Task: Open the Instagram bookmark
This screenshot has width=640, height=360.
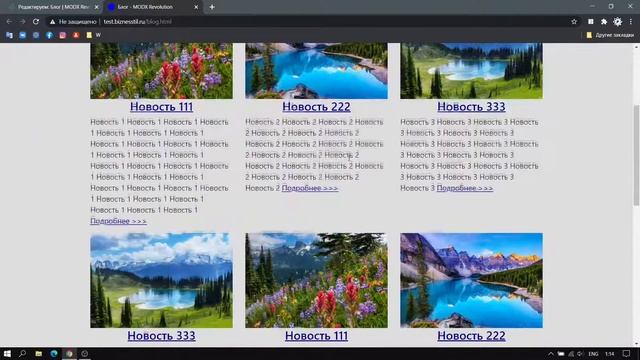Action: click(62, 36)
